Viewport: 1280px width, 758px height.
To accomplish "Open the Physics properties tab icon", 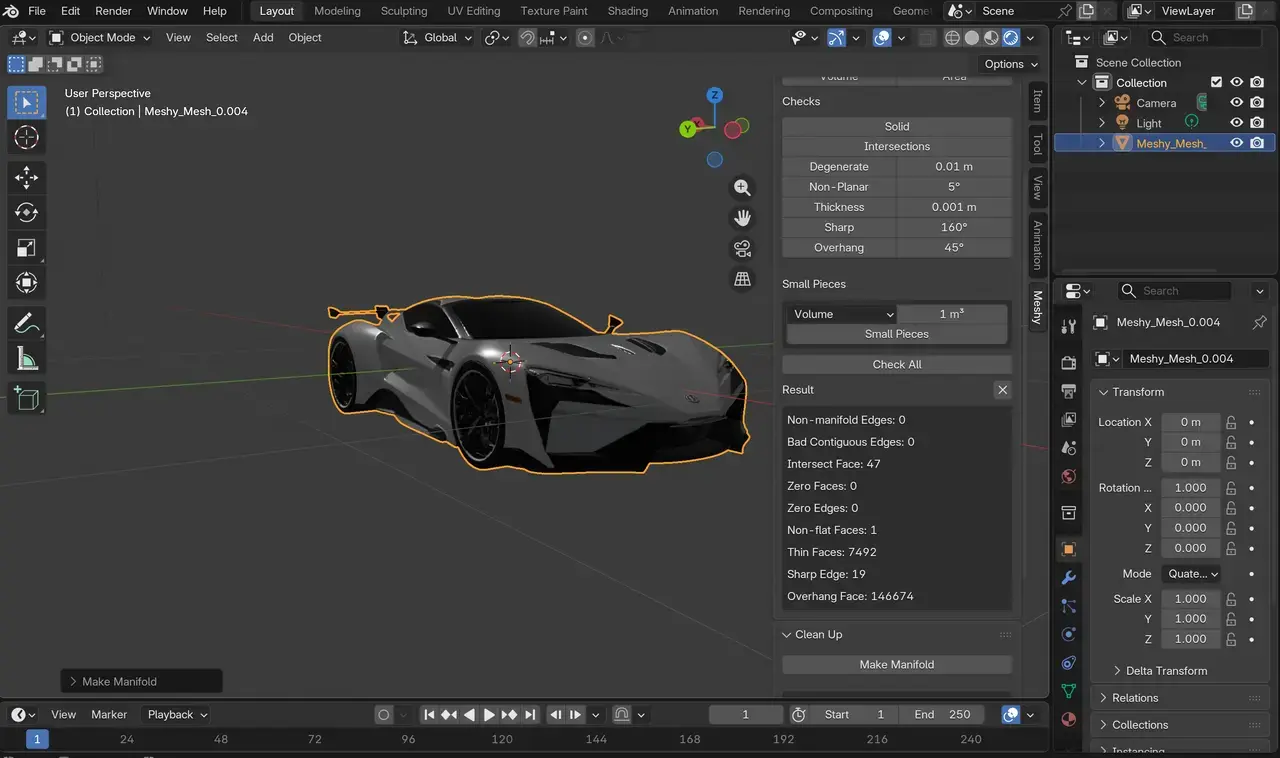I will point(1068,634).
